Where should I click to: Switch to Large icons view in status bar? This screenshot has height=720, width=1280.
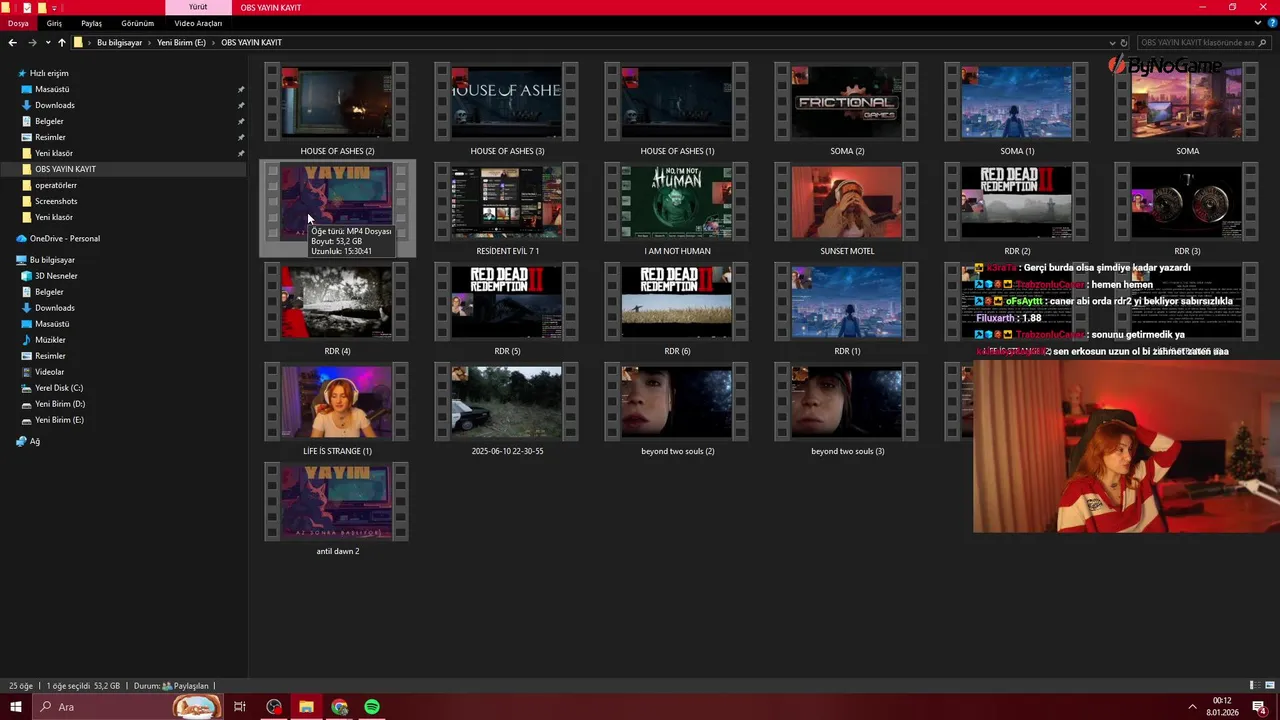(1269, 686)
